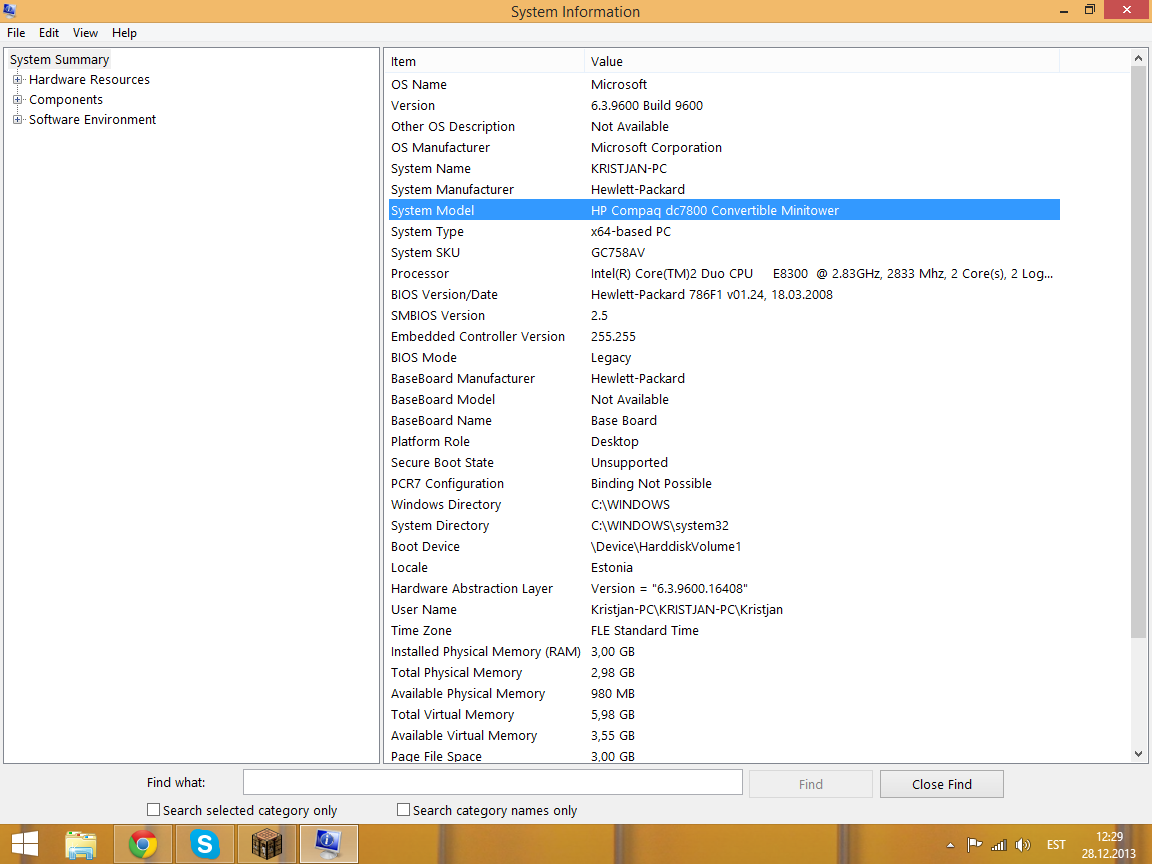This screenshot has width=1152, height=864.
Task: Enable Search selected category only checkbox
Action: pos(154,810)
